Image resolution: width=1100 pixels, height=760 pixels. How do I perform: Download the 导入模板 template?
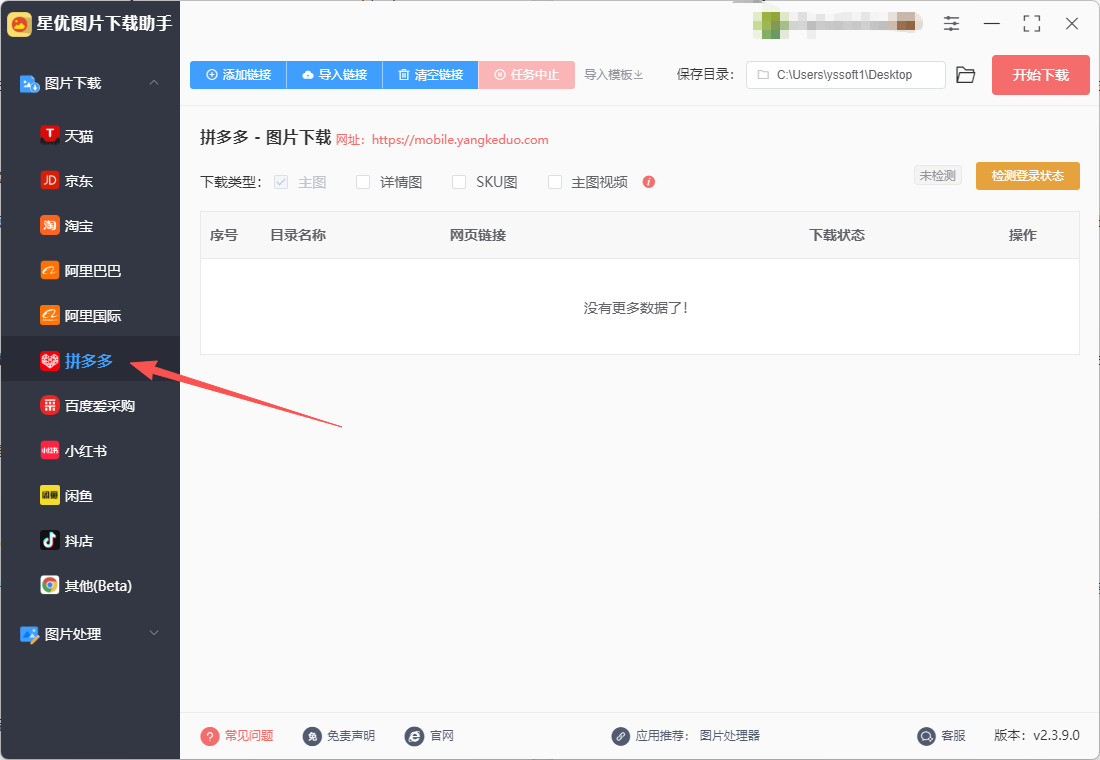click(x=614, y=74)
